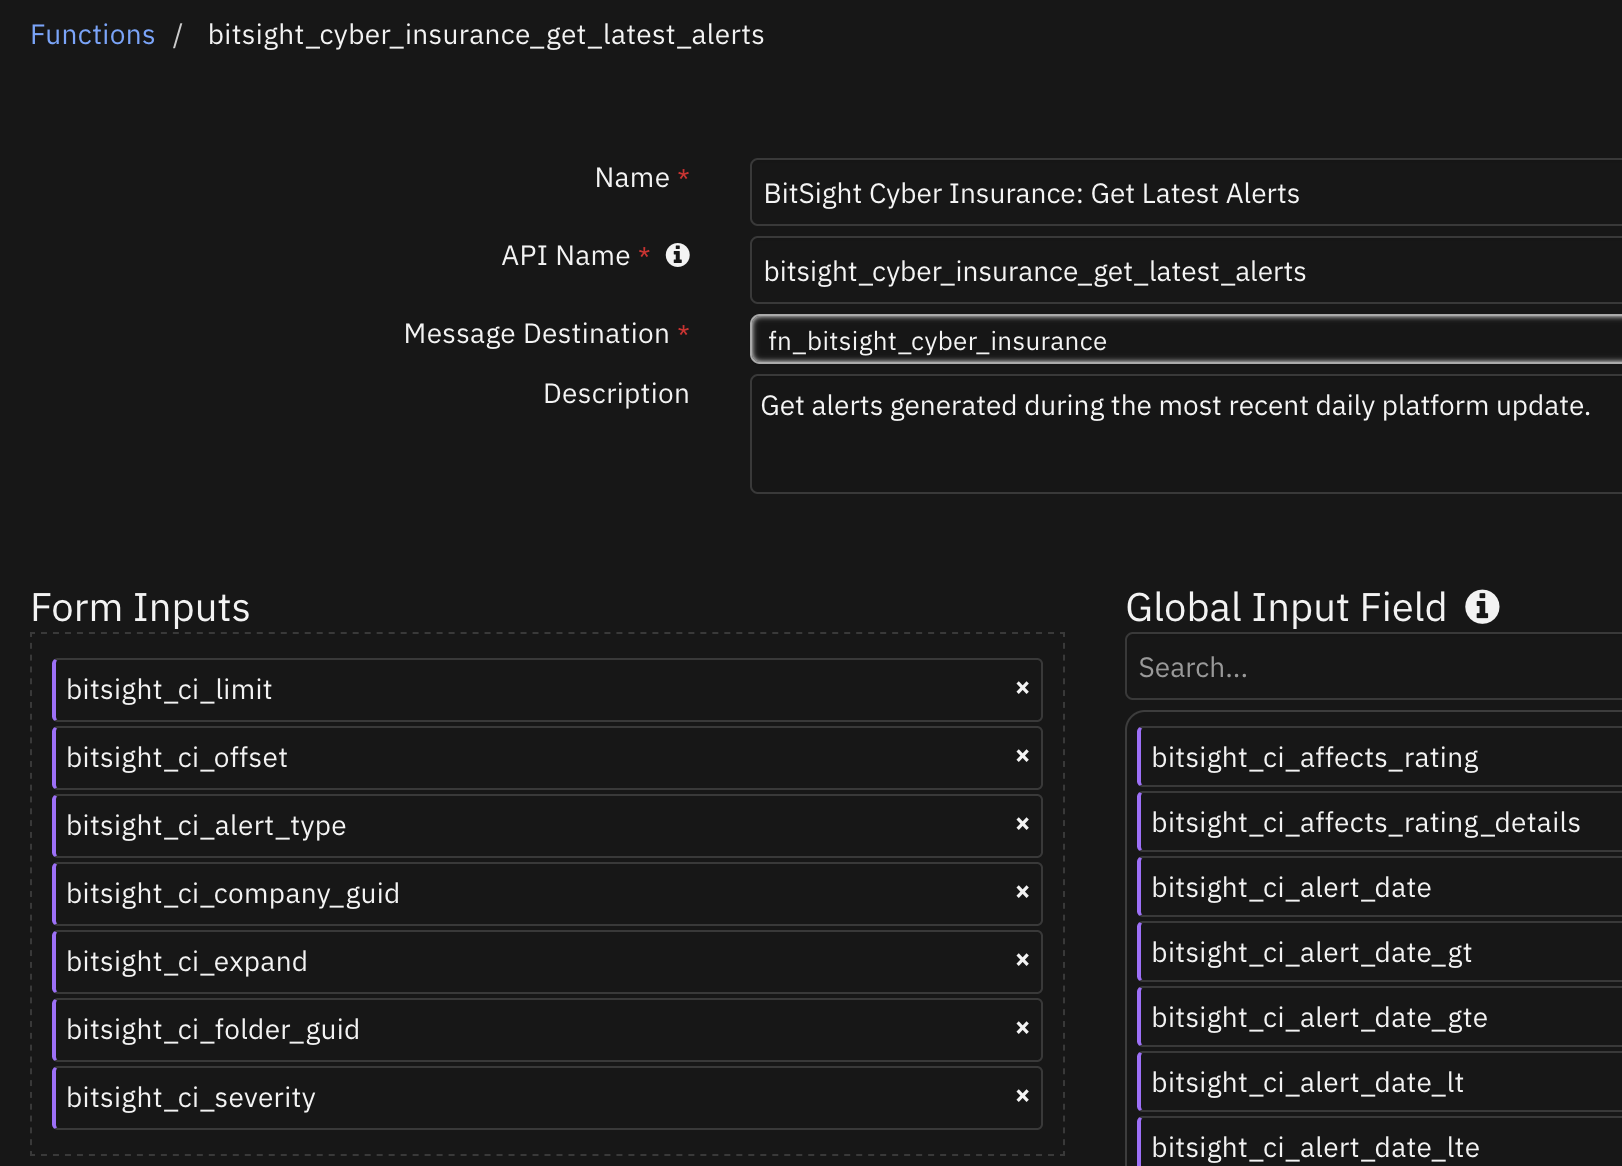Remove bitsight_ci_alert_type from form inputs
The width and height of the screenshot is (1622, 1166).
point(1022,824)
